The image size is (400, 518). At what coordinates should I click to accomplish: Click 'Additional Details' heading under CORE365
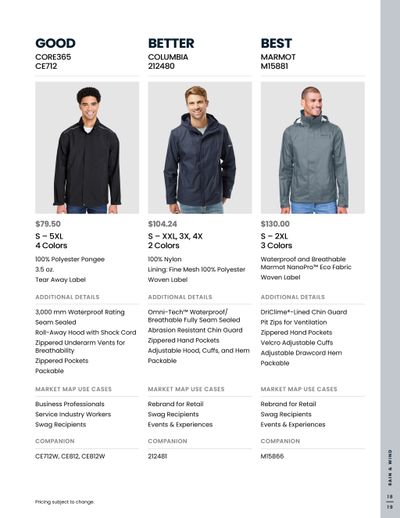coord(67,297)
